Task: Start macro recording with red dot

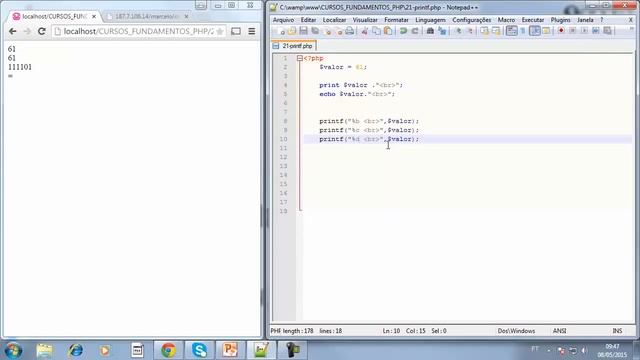Action: coord(561,31)
